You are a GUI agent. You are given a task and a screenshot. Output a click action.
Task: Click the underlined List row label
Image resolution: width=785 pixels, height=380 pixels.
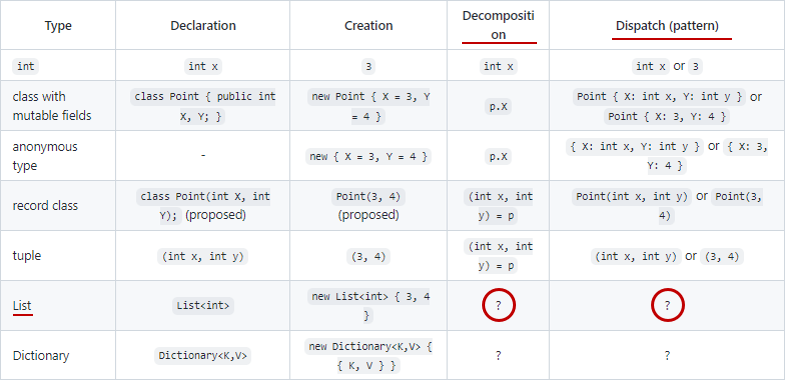click(23, 306)
